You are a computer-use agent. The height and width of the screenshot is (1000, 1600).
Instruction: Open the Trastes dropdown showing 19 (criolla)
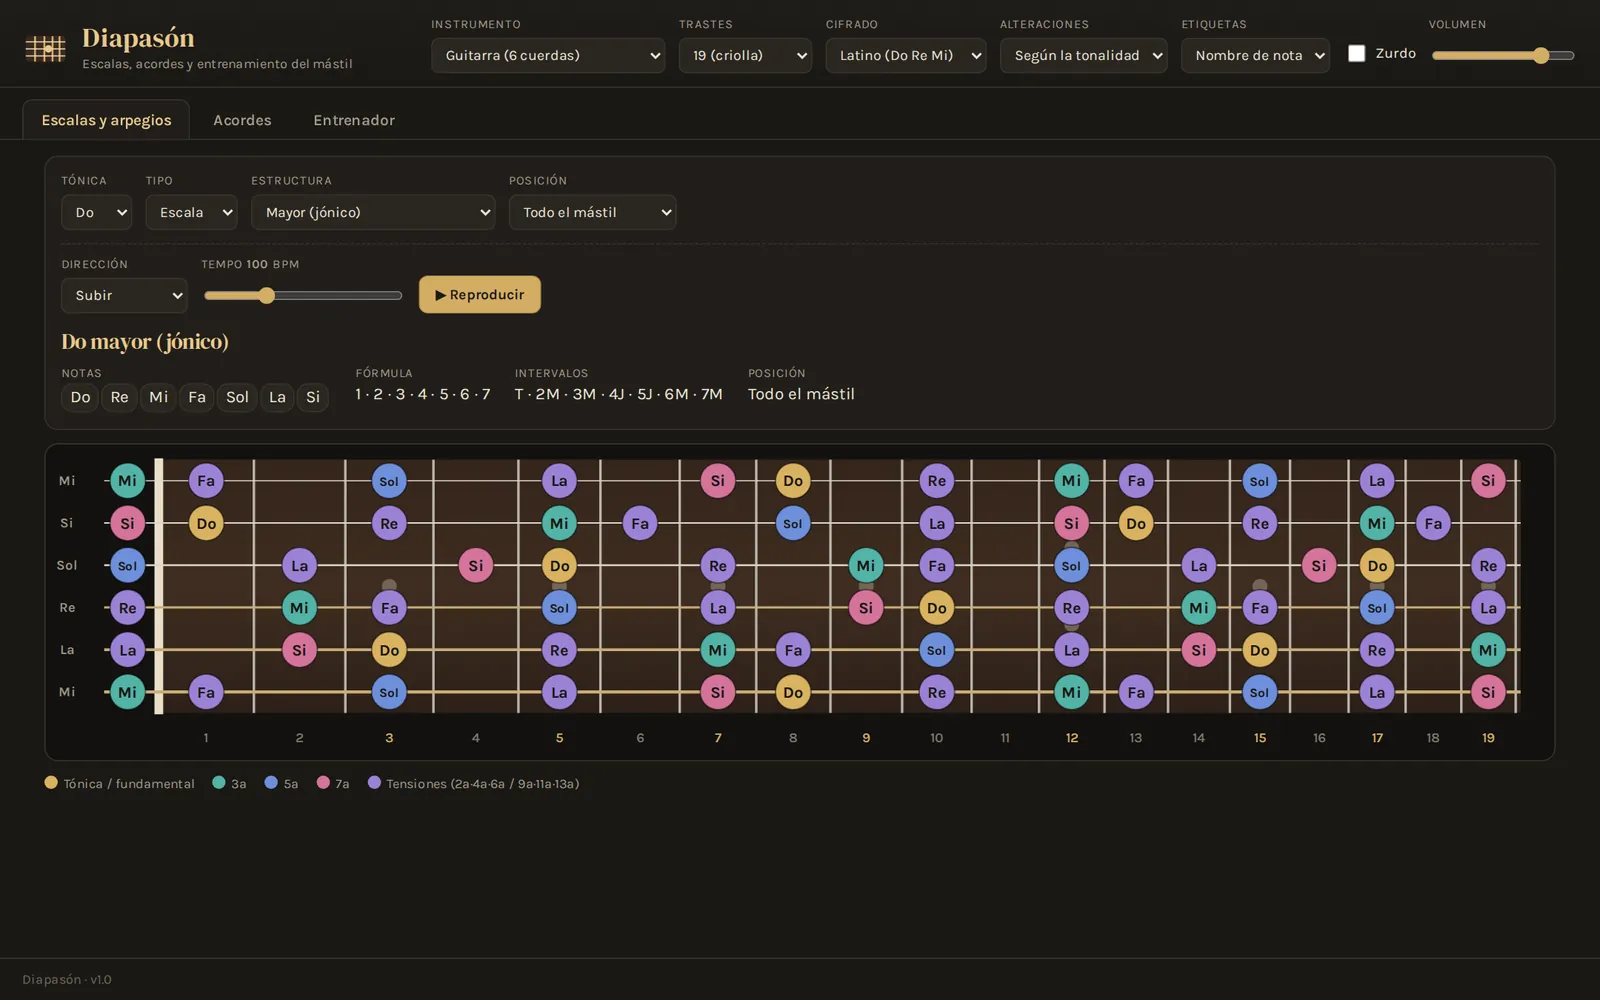tap(745, 55)
